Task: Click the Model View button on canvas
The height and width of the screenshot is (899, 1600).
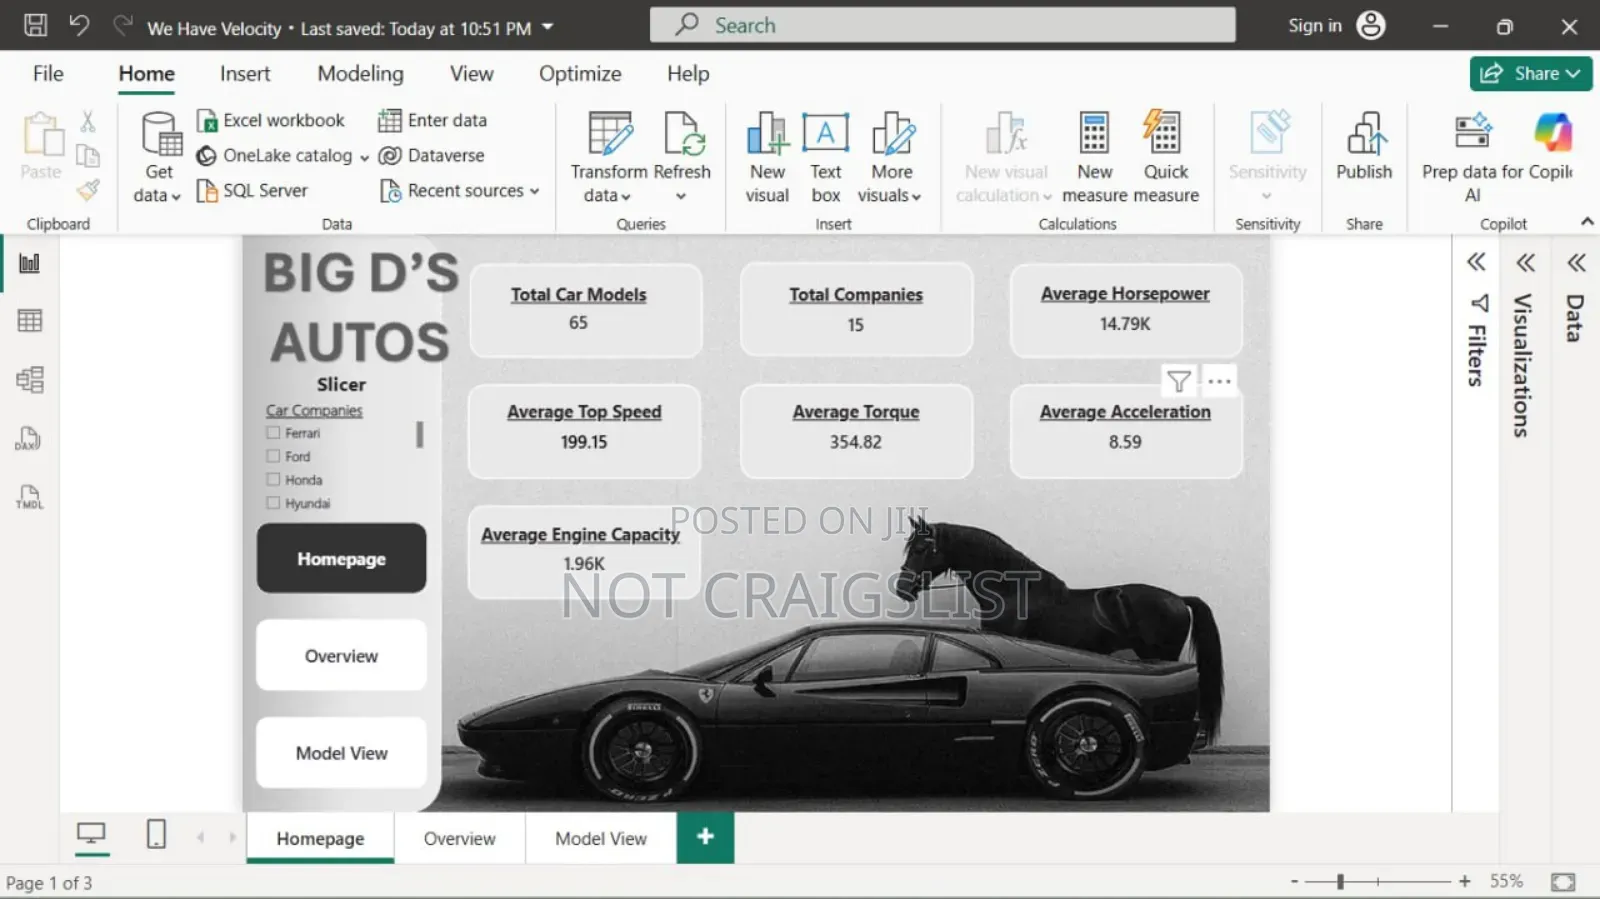Action: 341,752
